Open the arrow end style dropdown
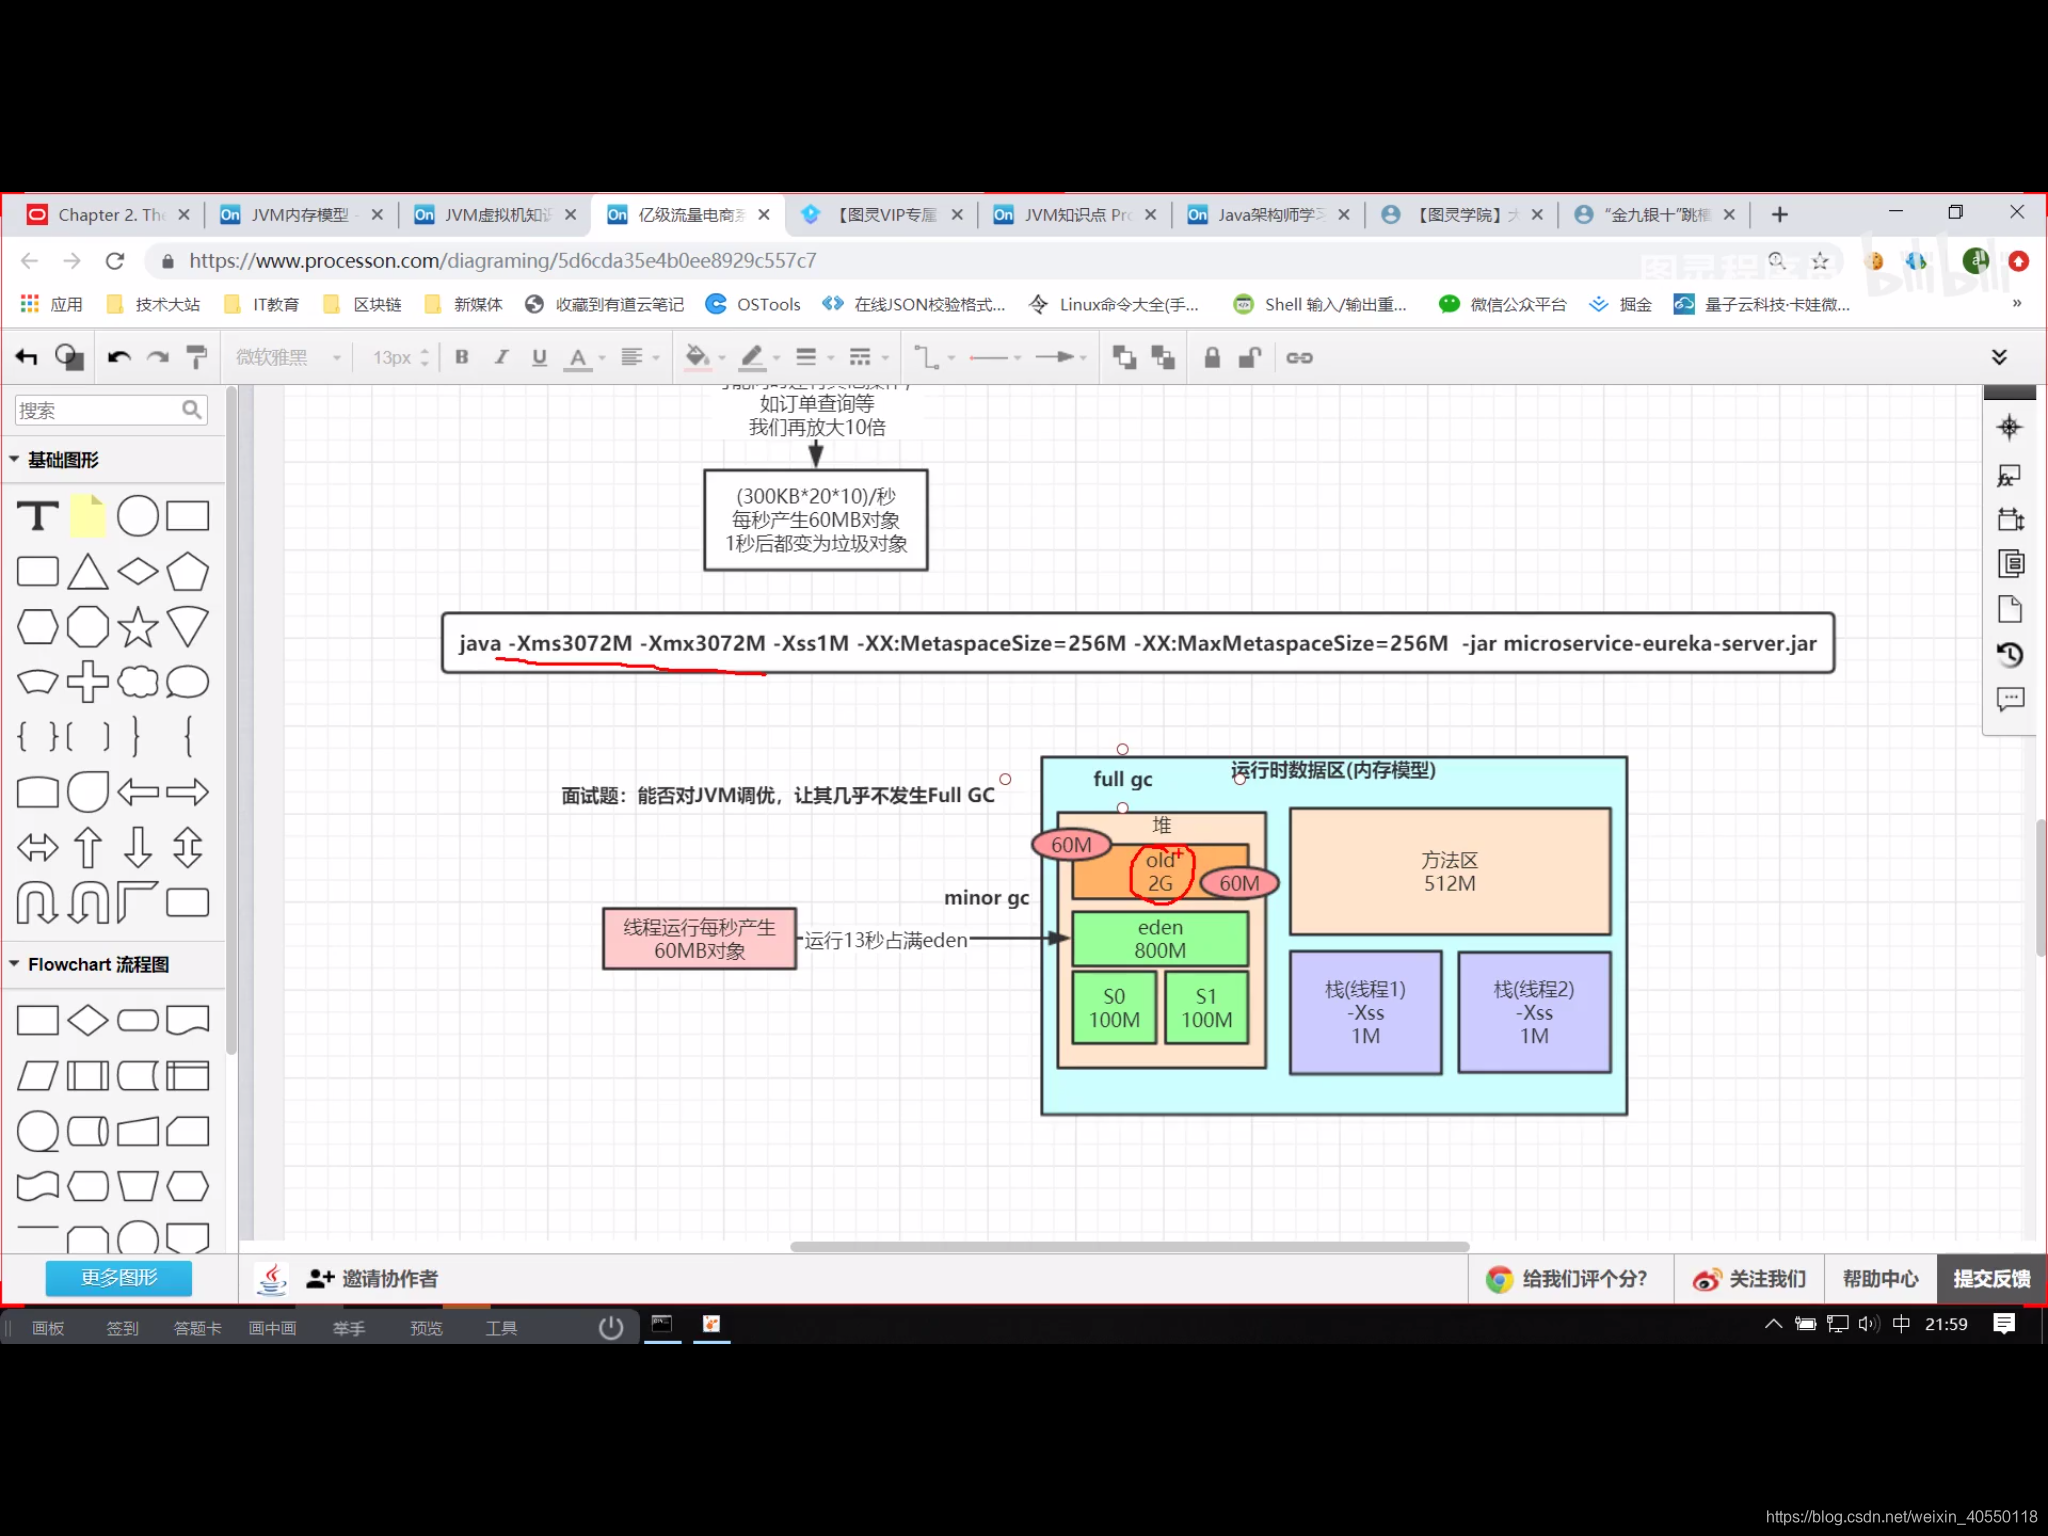2048x1536 pixels. (x=1060, y=357)
